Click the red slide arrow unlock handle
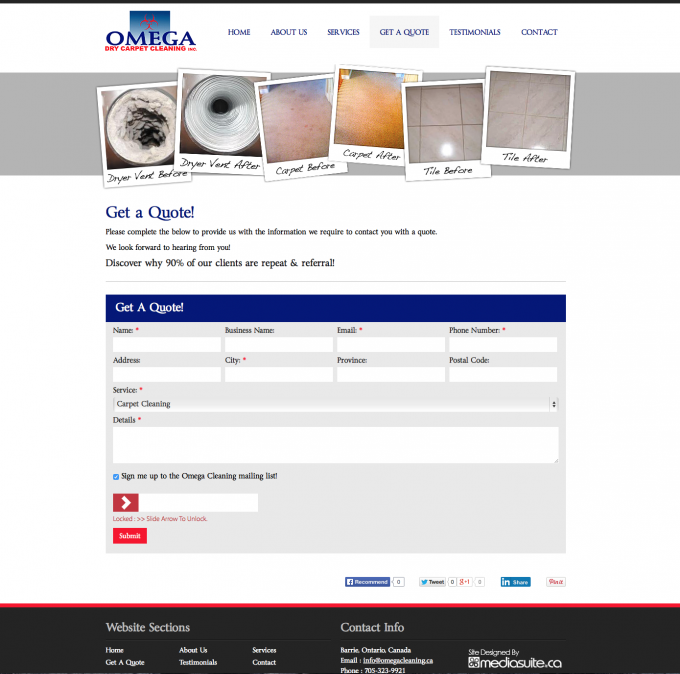Image resolution: width=680 pixels, height=674 pixels. click(126, 502)
